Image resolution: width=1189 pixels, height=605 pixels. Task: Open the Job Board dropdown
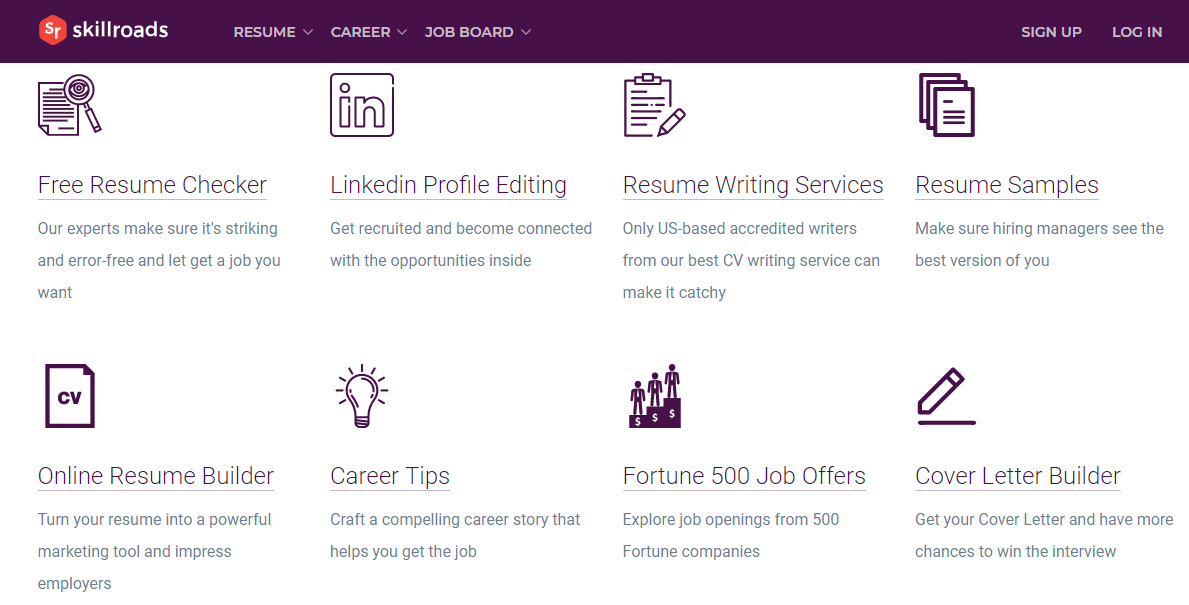coord(477,32)
